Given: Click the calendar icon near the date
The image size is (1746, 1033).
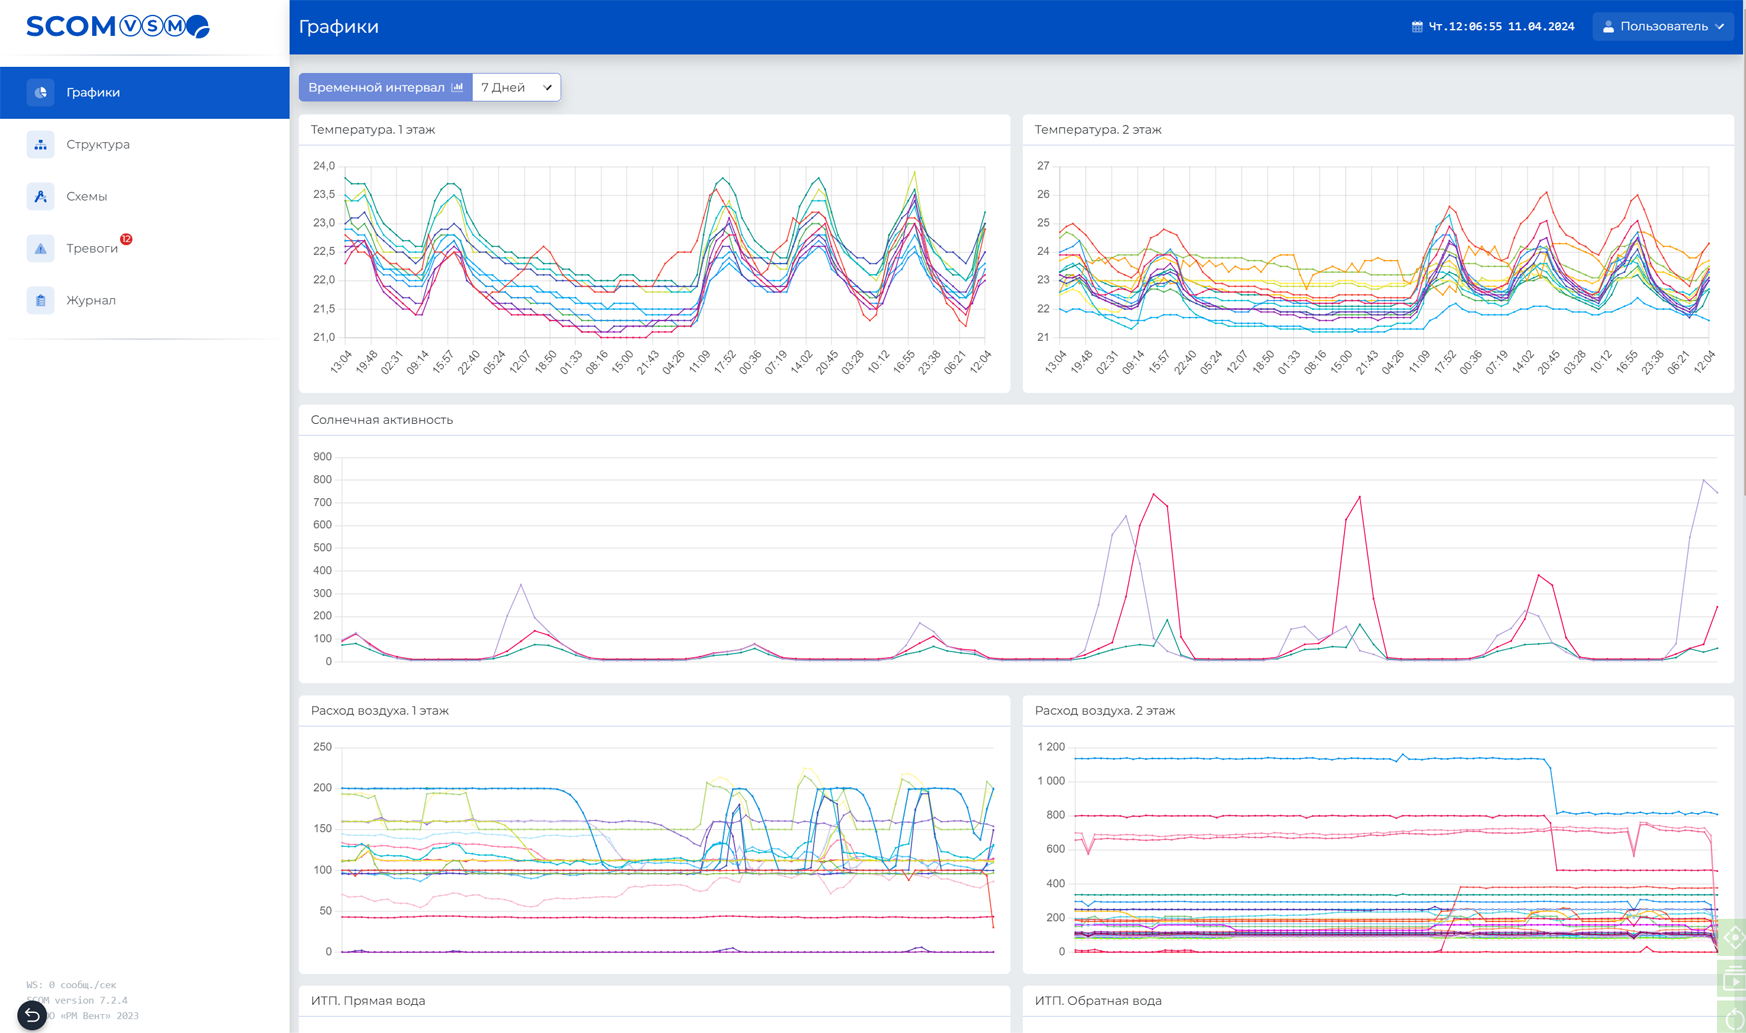Looking at the screenshot, I should tap(1417, 27).
